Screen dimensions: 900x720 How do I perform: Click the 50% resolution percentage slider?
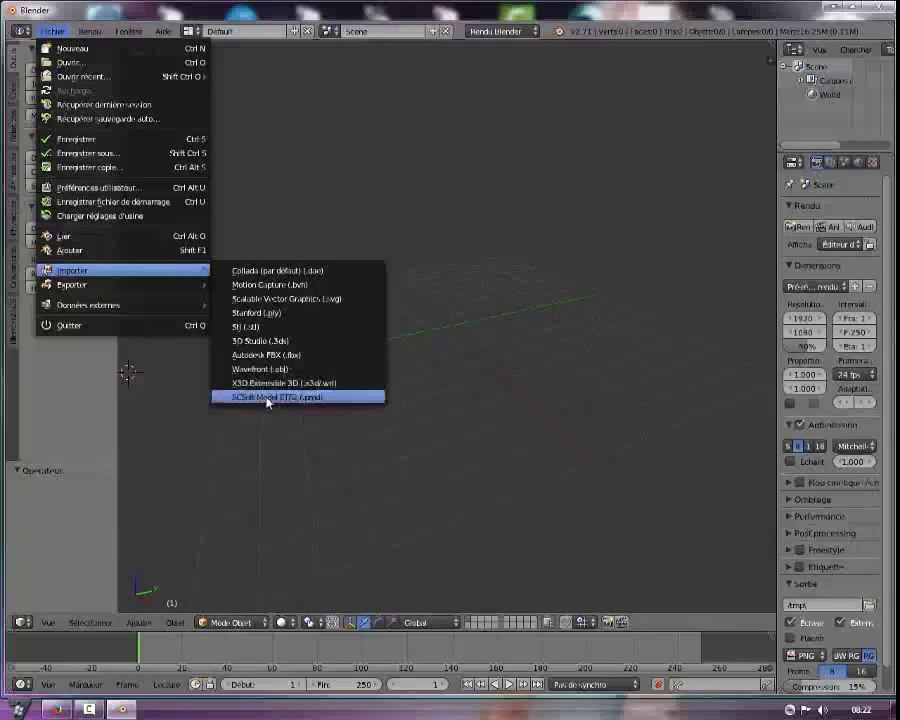(x=805, y=347)
